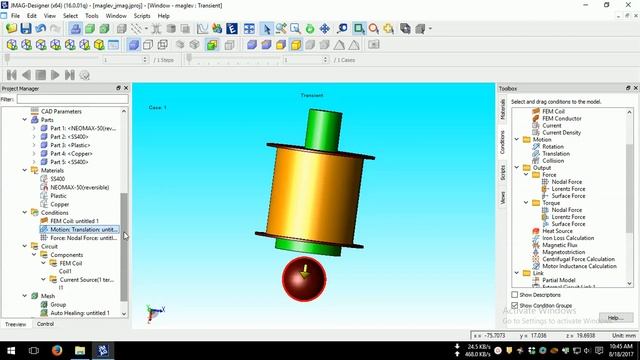This screenshot has height=360, width=640.
Task: Open the Edit menu
Action: pyautogui.click(x=32, y=16)
